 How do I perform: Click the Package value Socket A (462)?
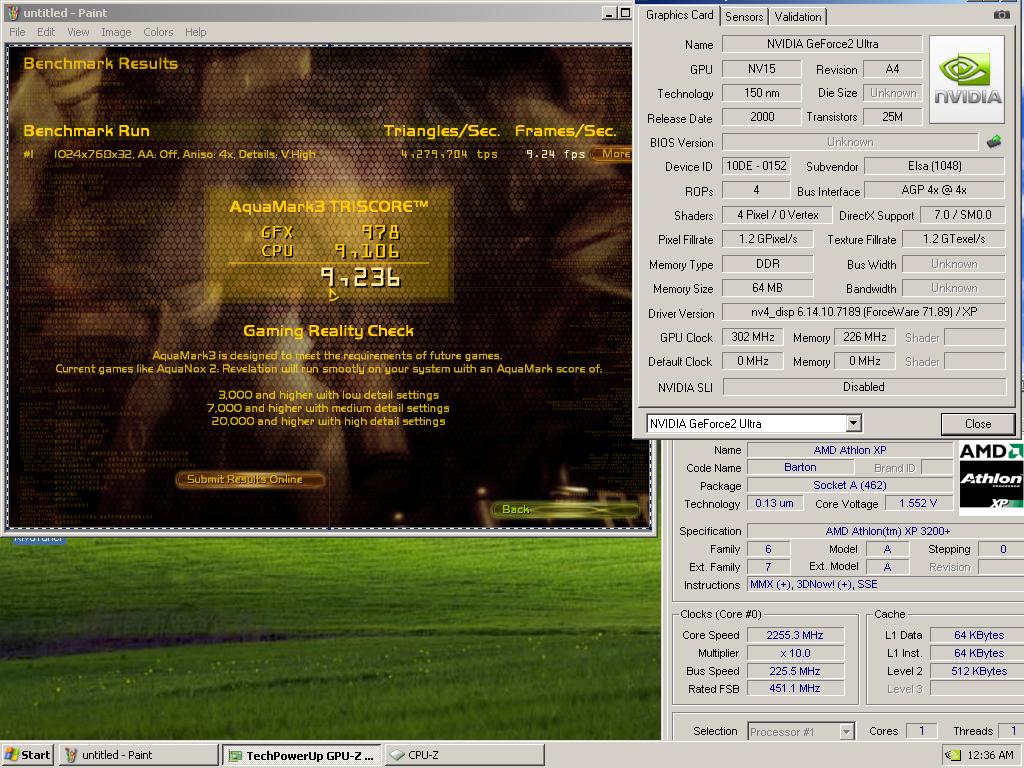coord(850,485)
